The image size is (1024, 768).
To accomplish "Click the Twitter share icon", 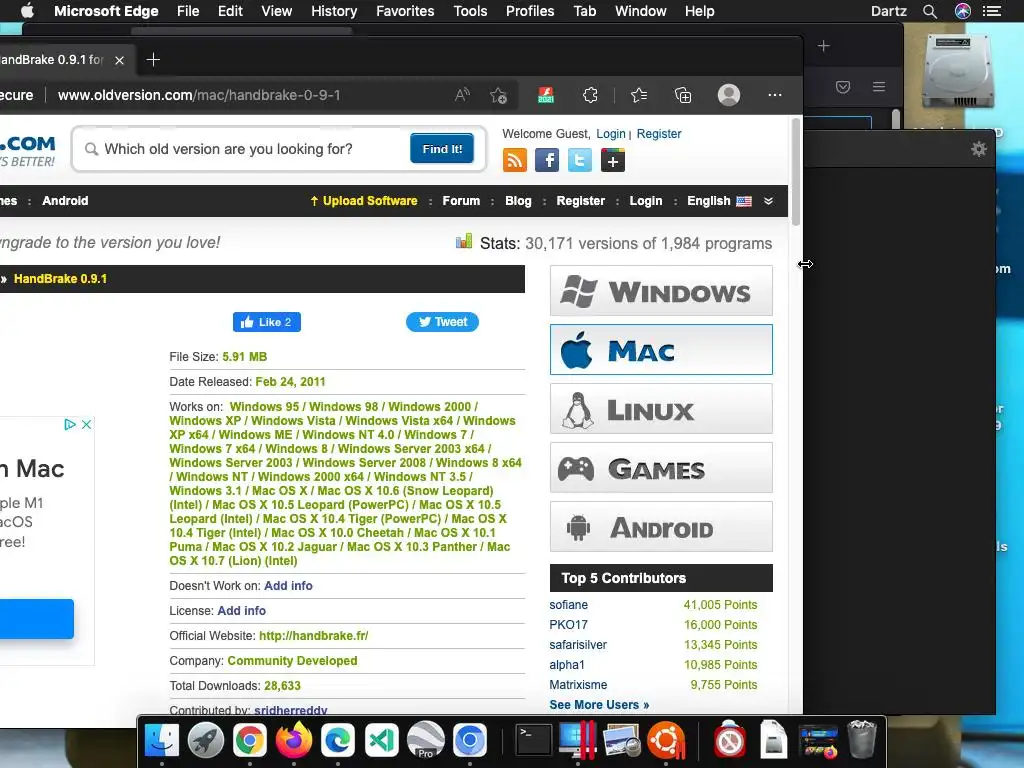I will click(580, 160).
